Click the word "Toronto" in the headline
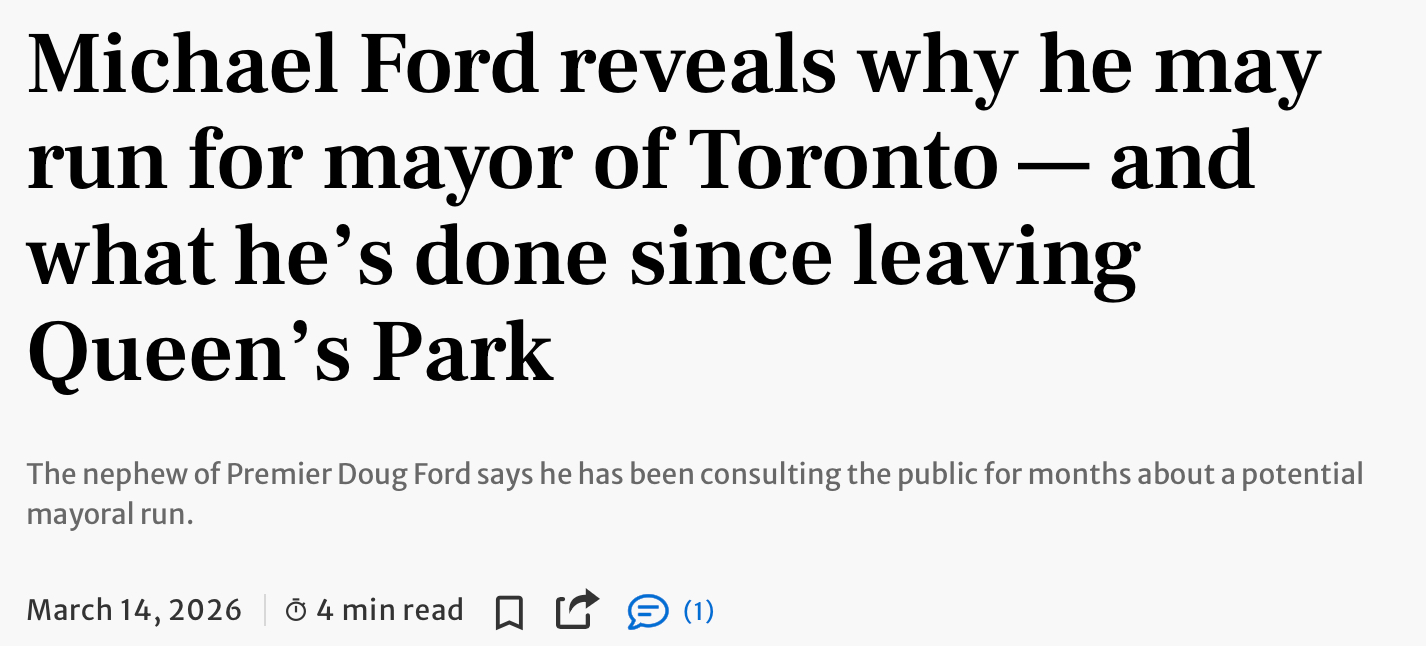The width and height of the screenshot is (1426, 646). [845, 160]
